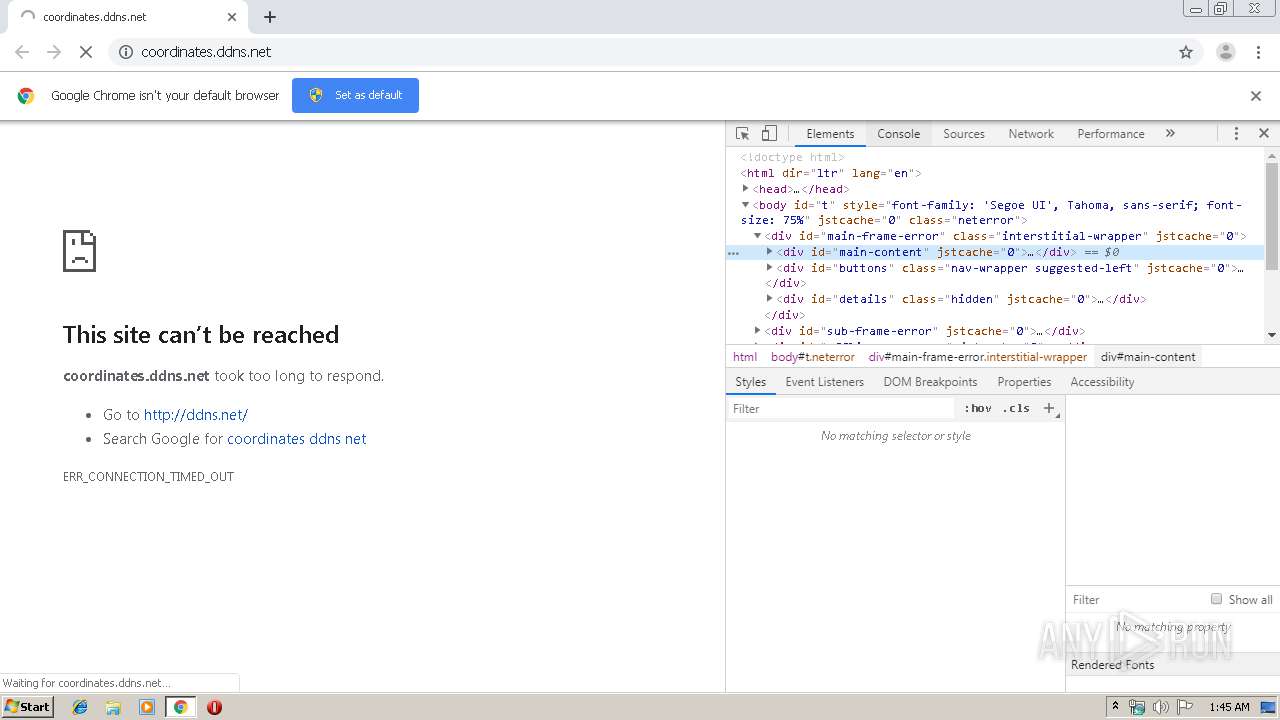Screen dimensions: 1280x720
Task: Go forward to next page
Action: pos(54,52)
